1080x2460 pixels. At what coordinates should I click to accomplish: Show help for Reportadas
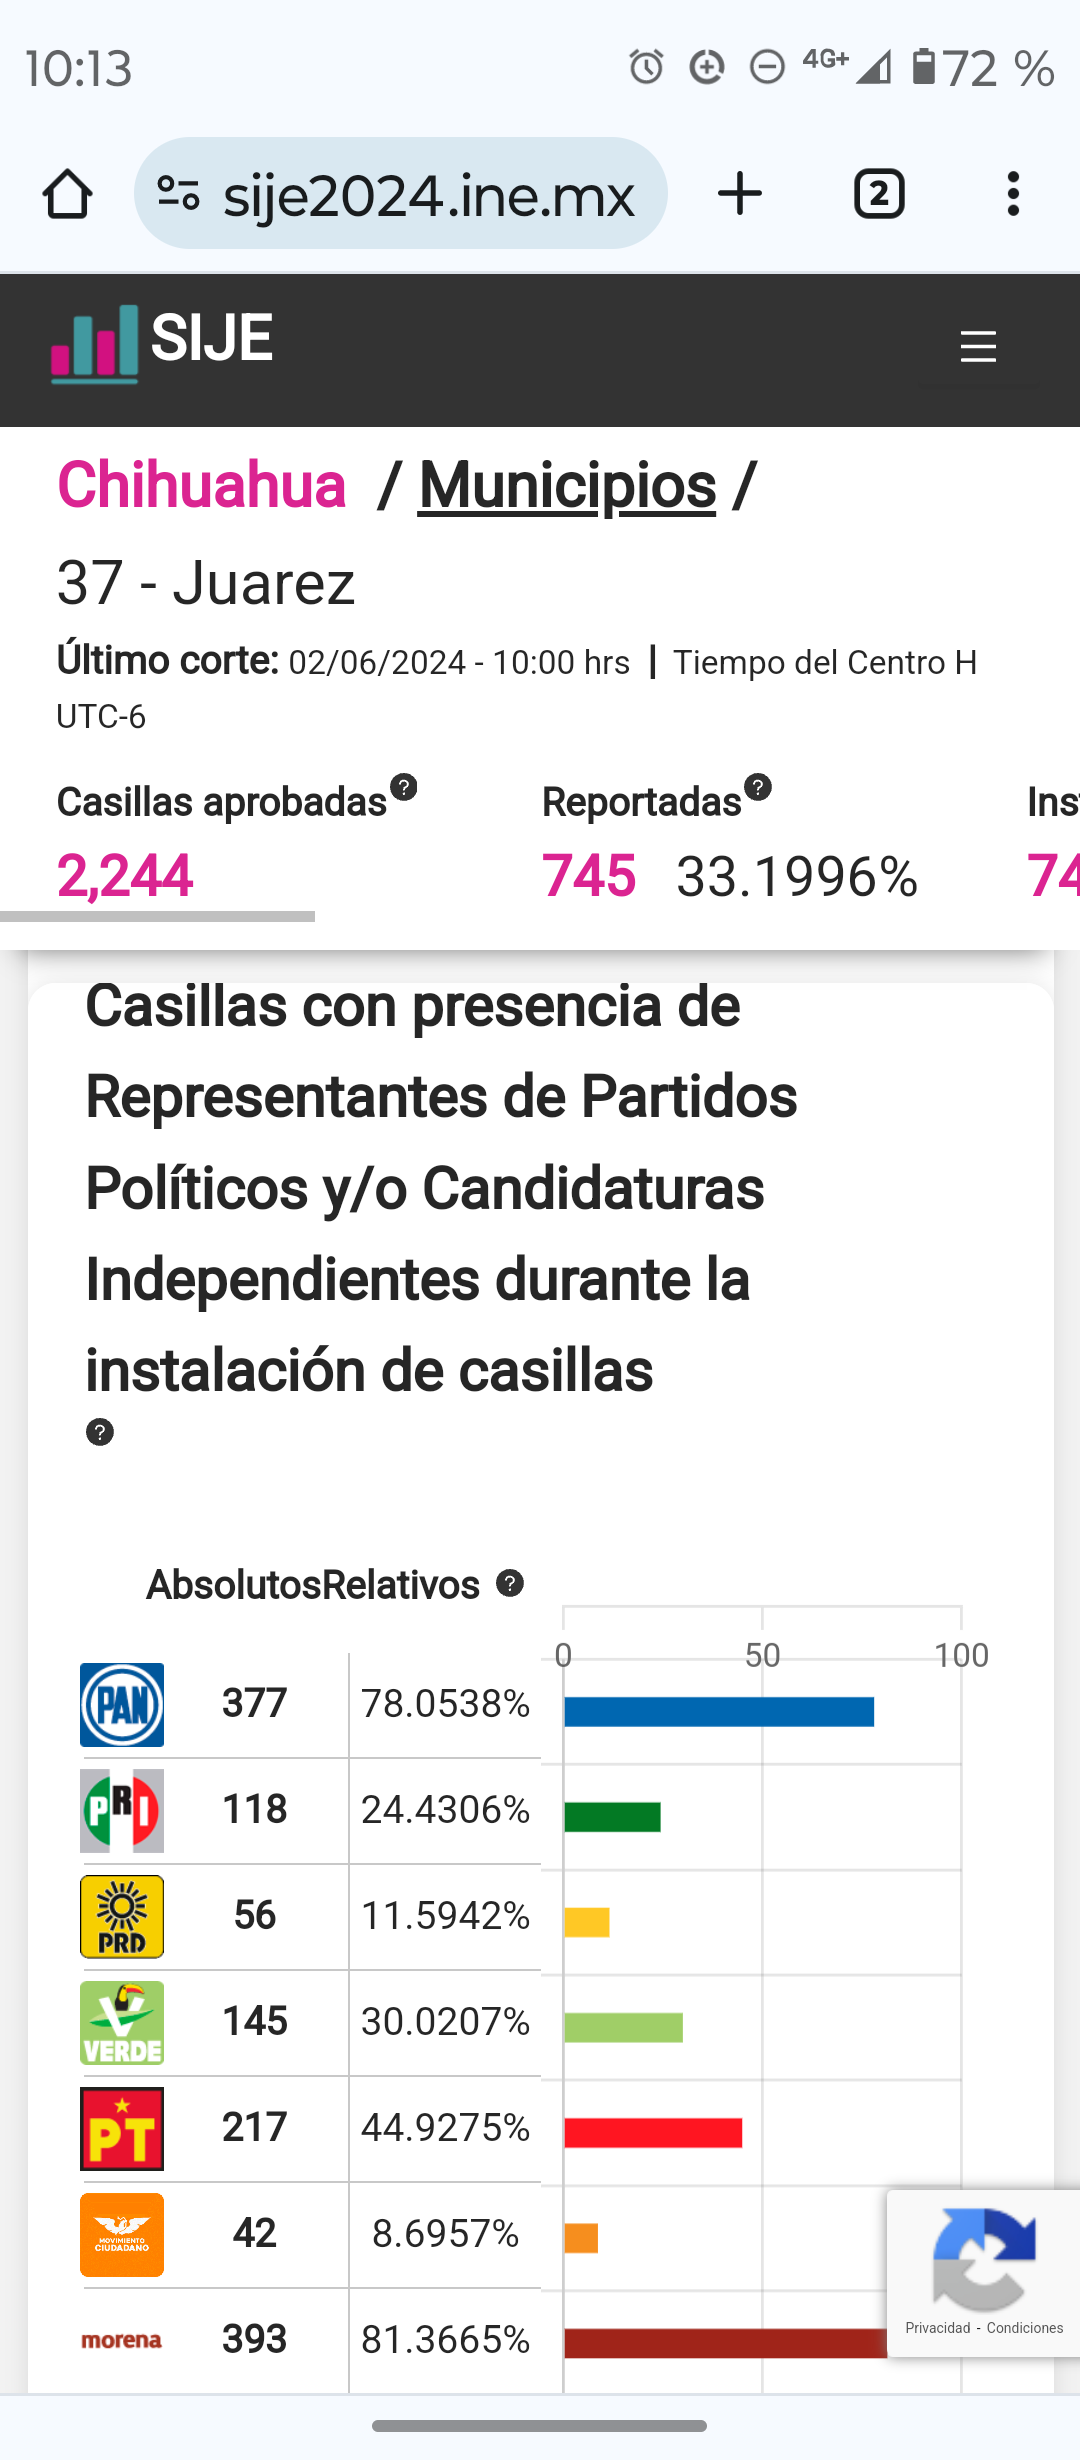click(x=758, y=787)
